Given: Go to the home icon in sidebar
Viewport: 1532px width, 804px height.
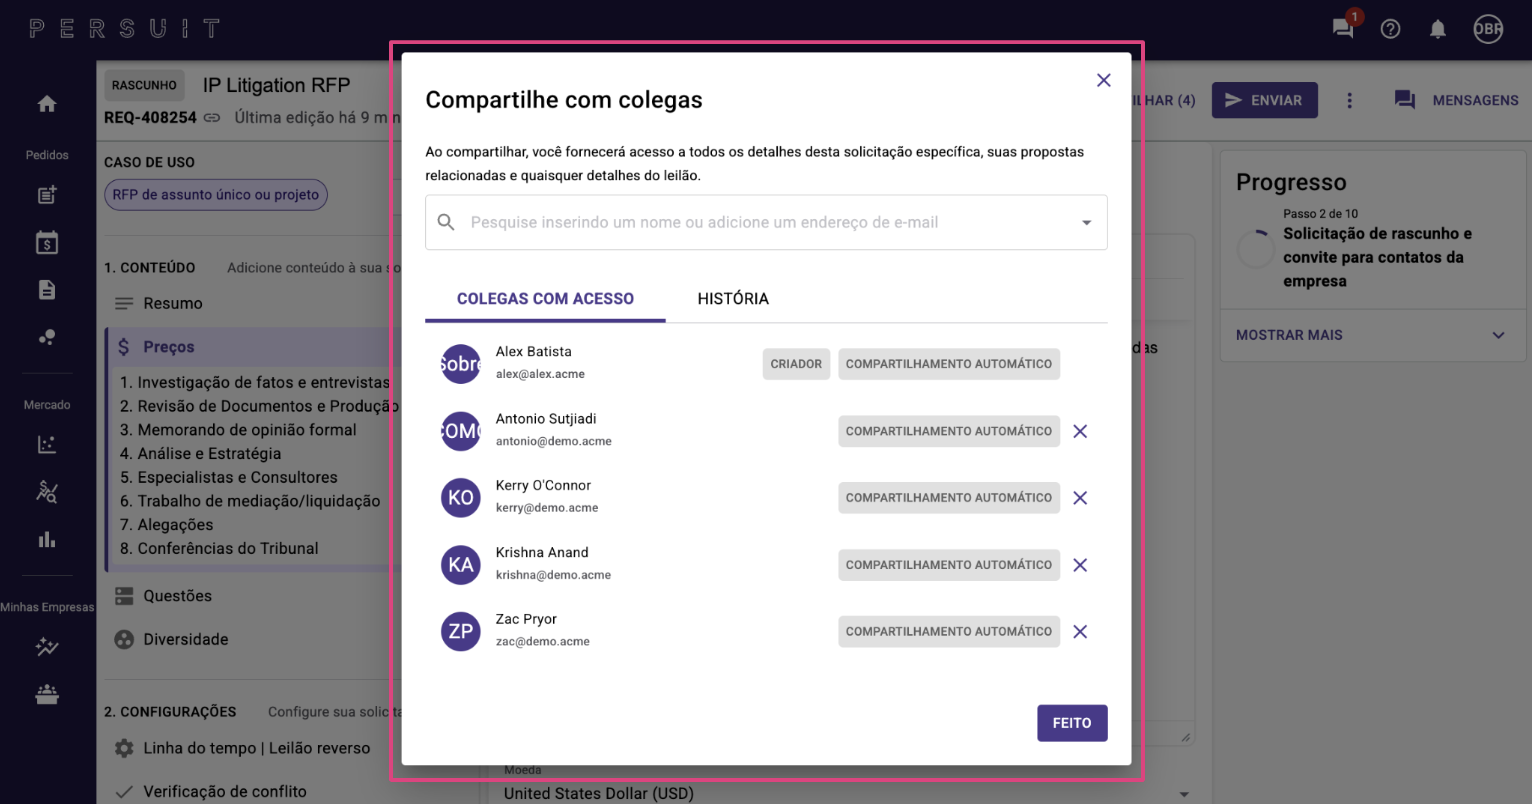Looking at the screenshot, I should click(x=47, y=104).
